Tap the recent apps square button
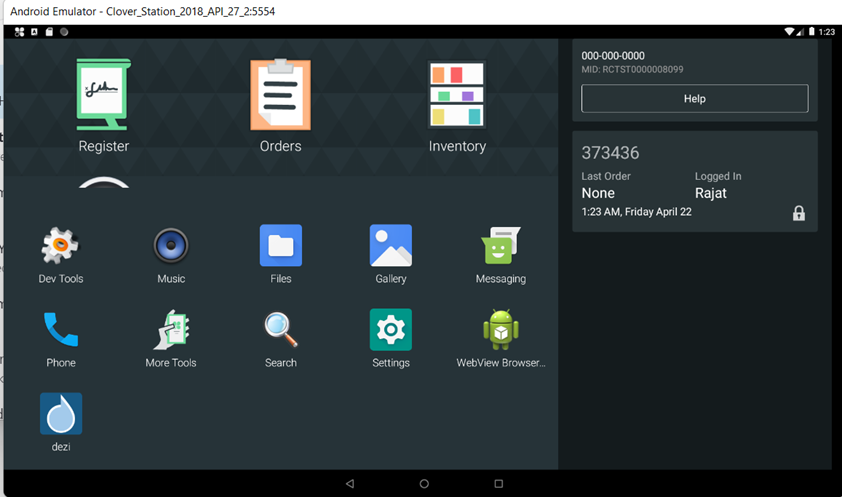842x497 pixels. [x=498, y=484]
